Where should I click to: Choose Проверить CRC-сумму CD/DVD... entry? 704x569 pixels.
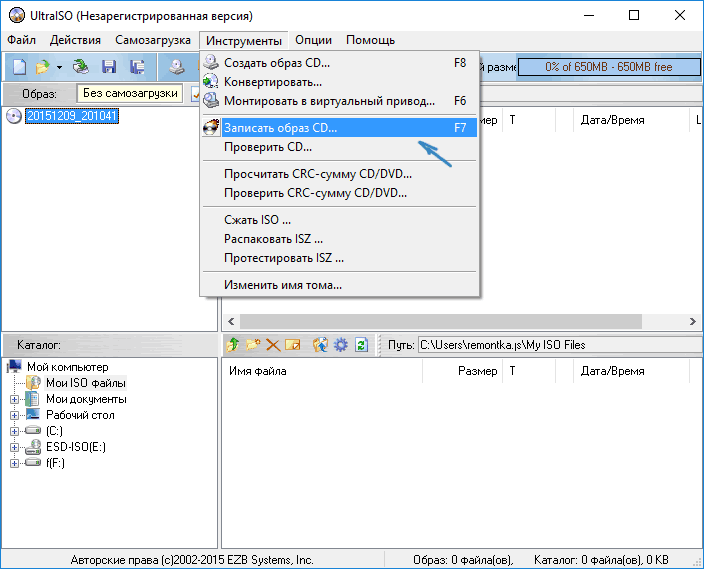pos(340,193)
